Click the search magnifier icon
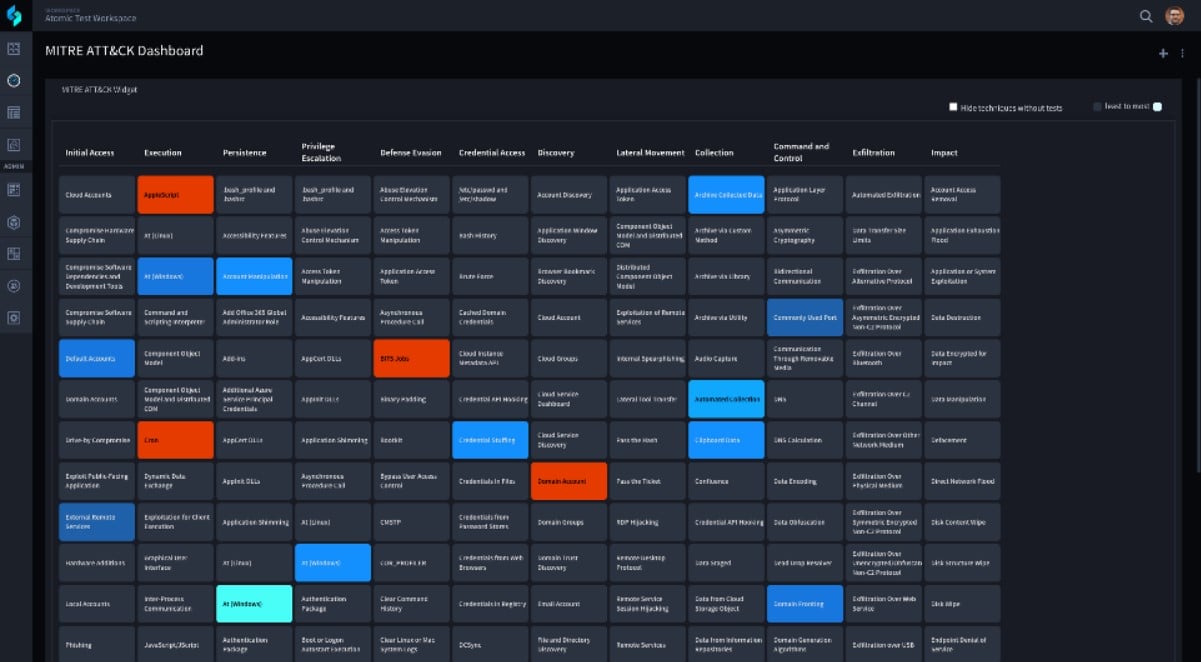 point(1146,16)
